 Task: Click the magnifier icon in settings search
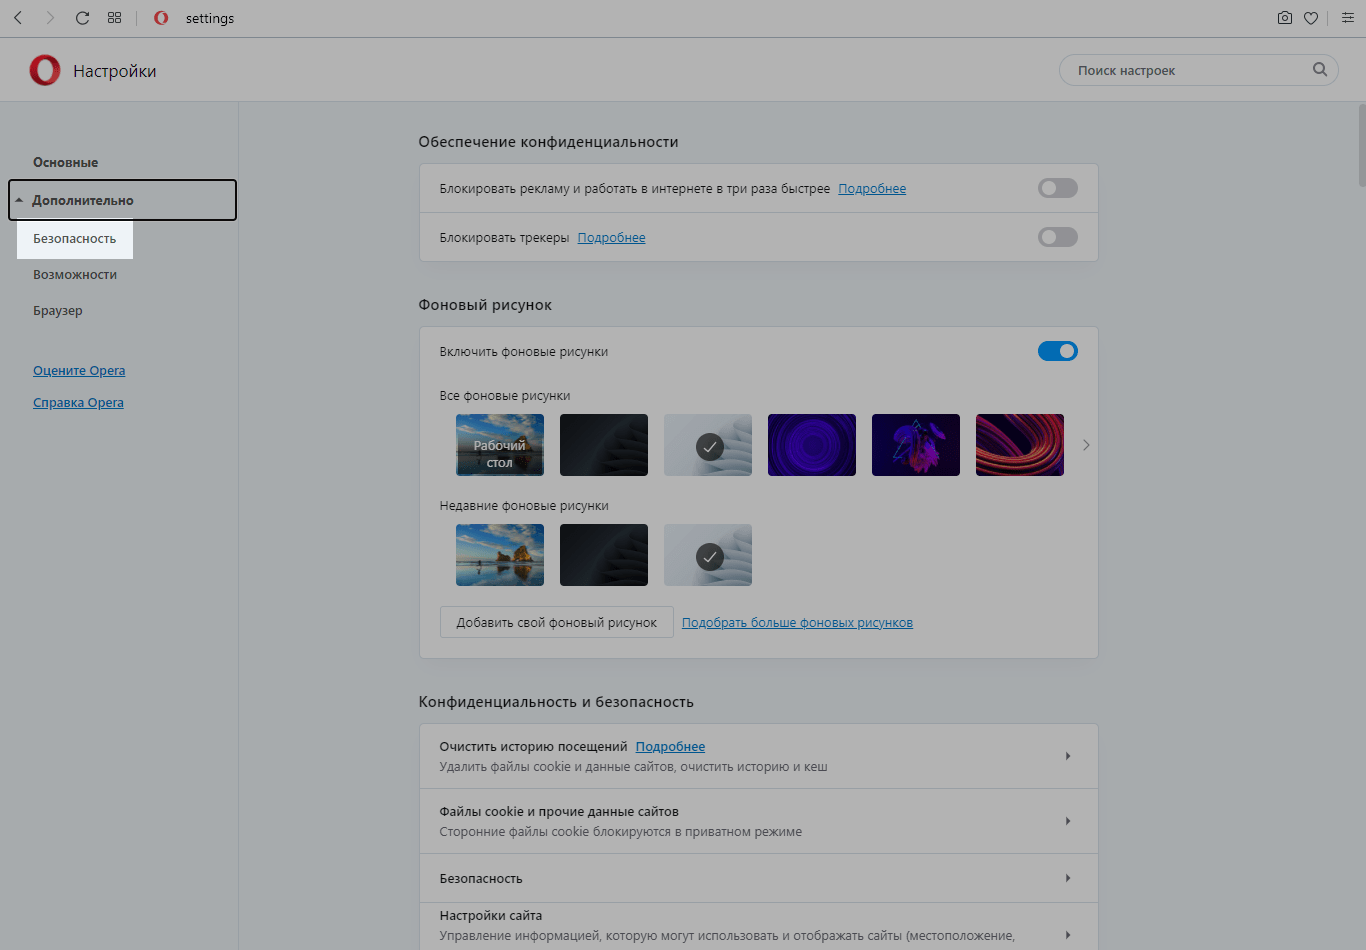[1320, 69]
